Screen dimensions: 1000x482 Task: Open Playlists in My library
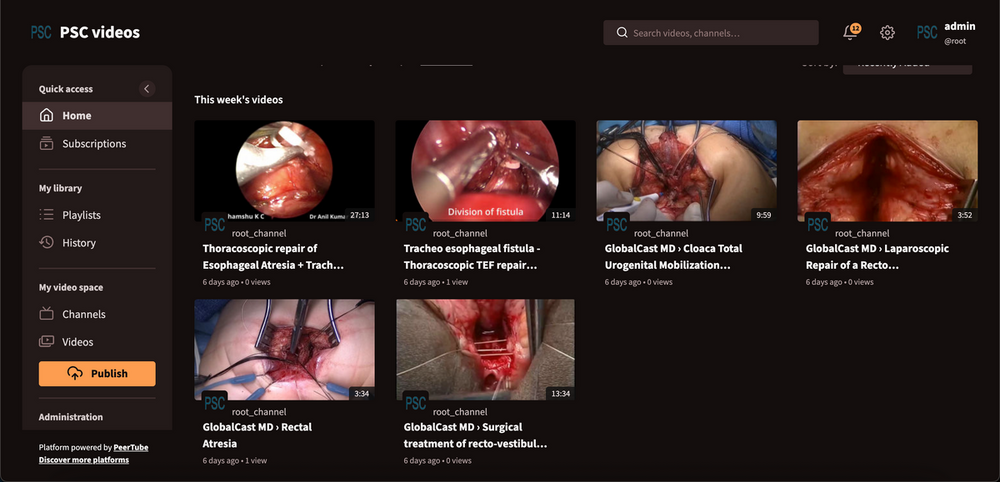97,215
